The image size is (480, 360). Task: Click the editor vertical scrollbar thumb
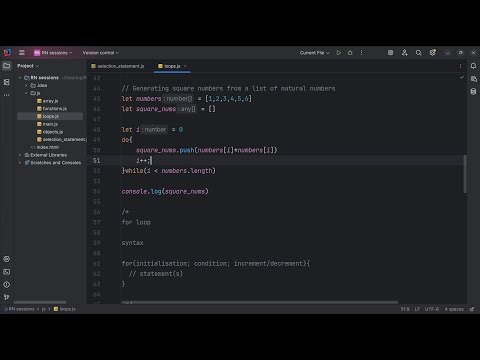(465, 174)
